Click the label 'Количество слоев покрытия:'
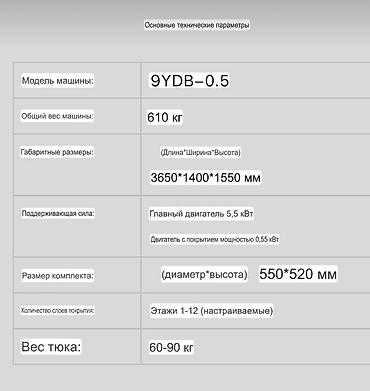Screen dimensions: 370x391 point(57,311)
